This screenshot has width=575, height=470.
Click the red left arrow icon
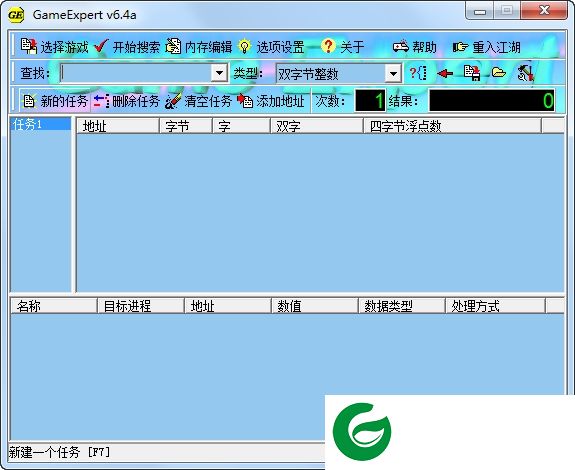[445, 74]
